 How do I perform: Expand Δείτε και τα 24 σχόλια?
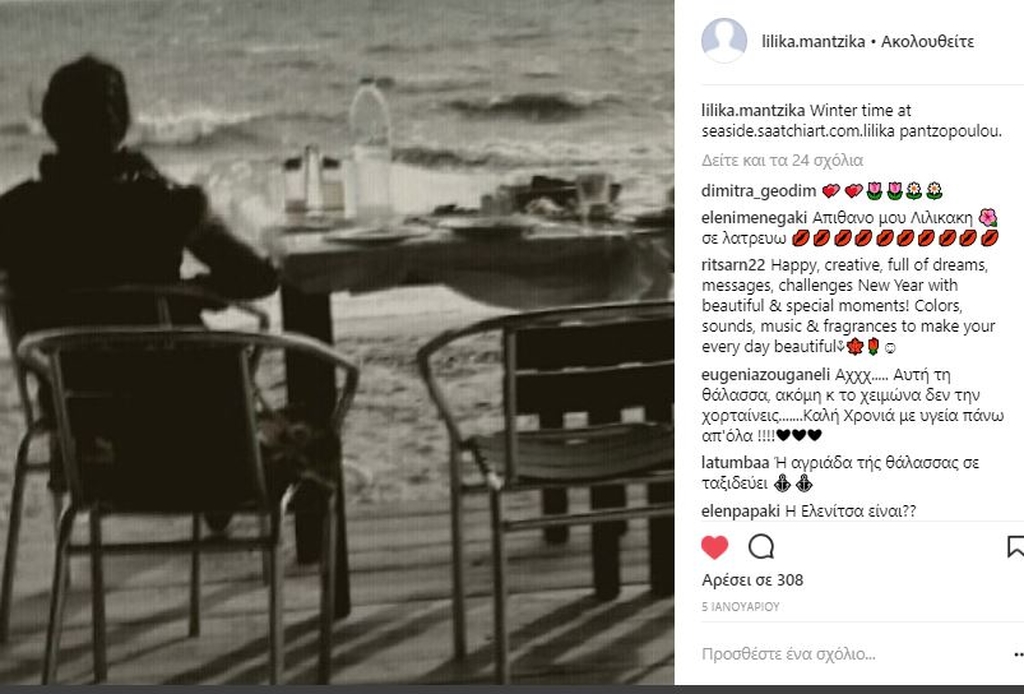pos(782,160)
